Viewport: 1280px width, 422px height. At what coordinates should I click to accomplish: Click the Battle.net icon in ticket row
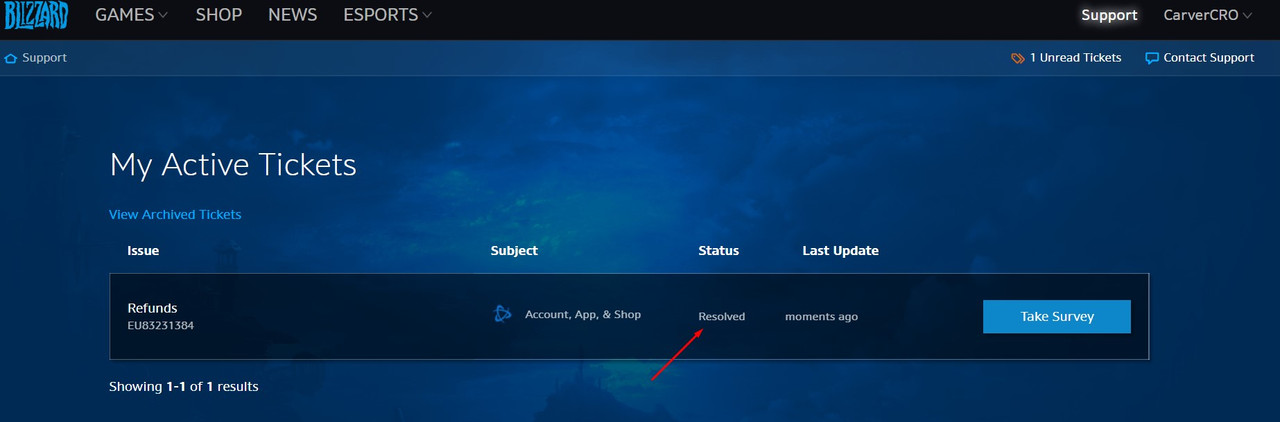503,314
